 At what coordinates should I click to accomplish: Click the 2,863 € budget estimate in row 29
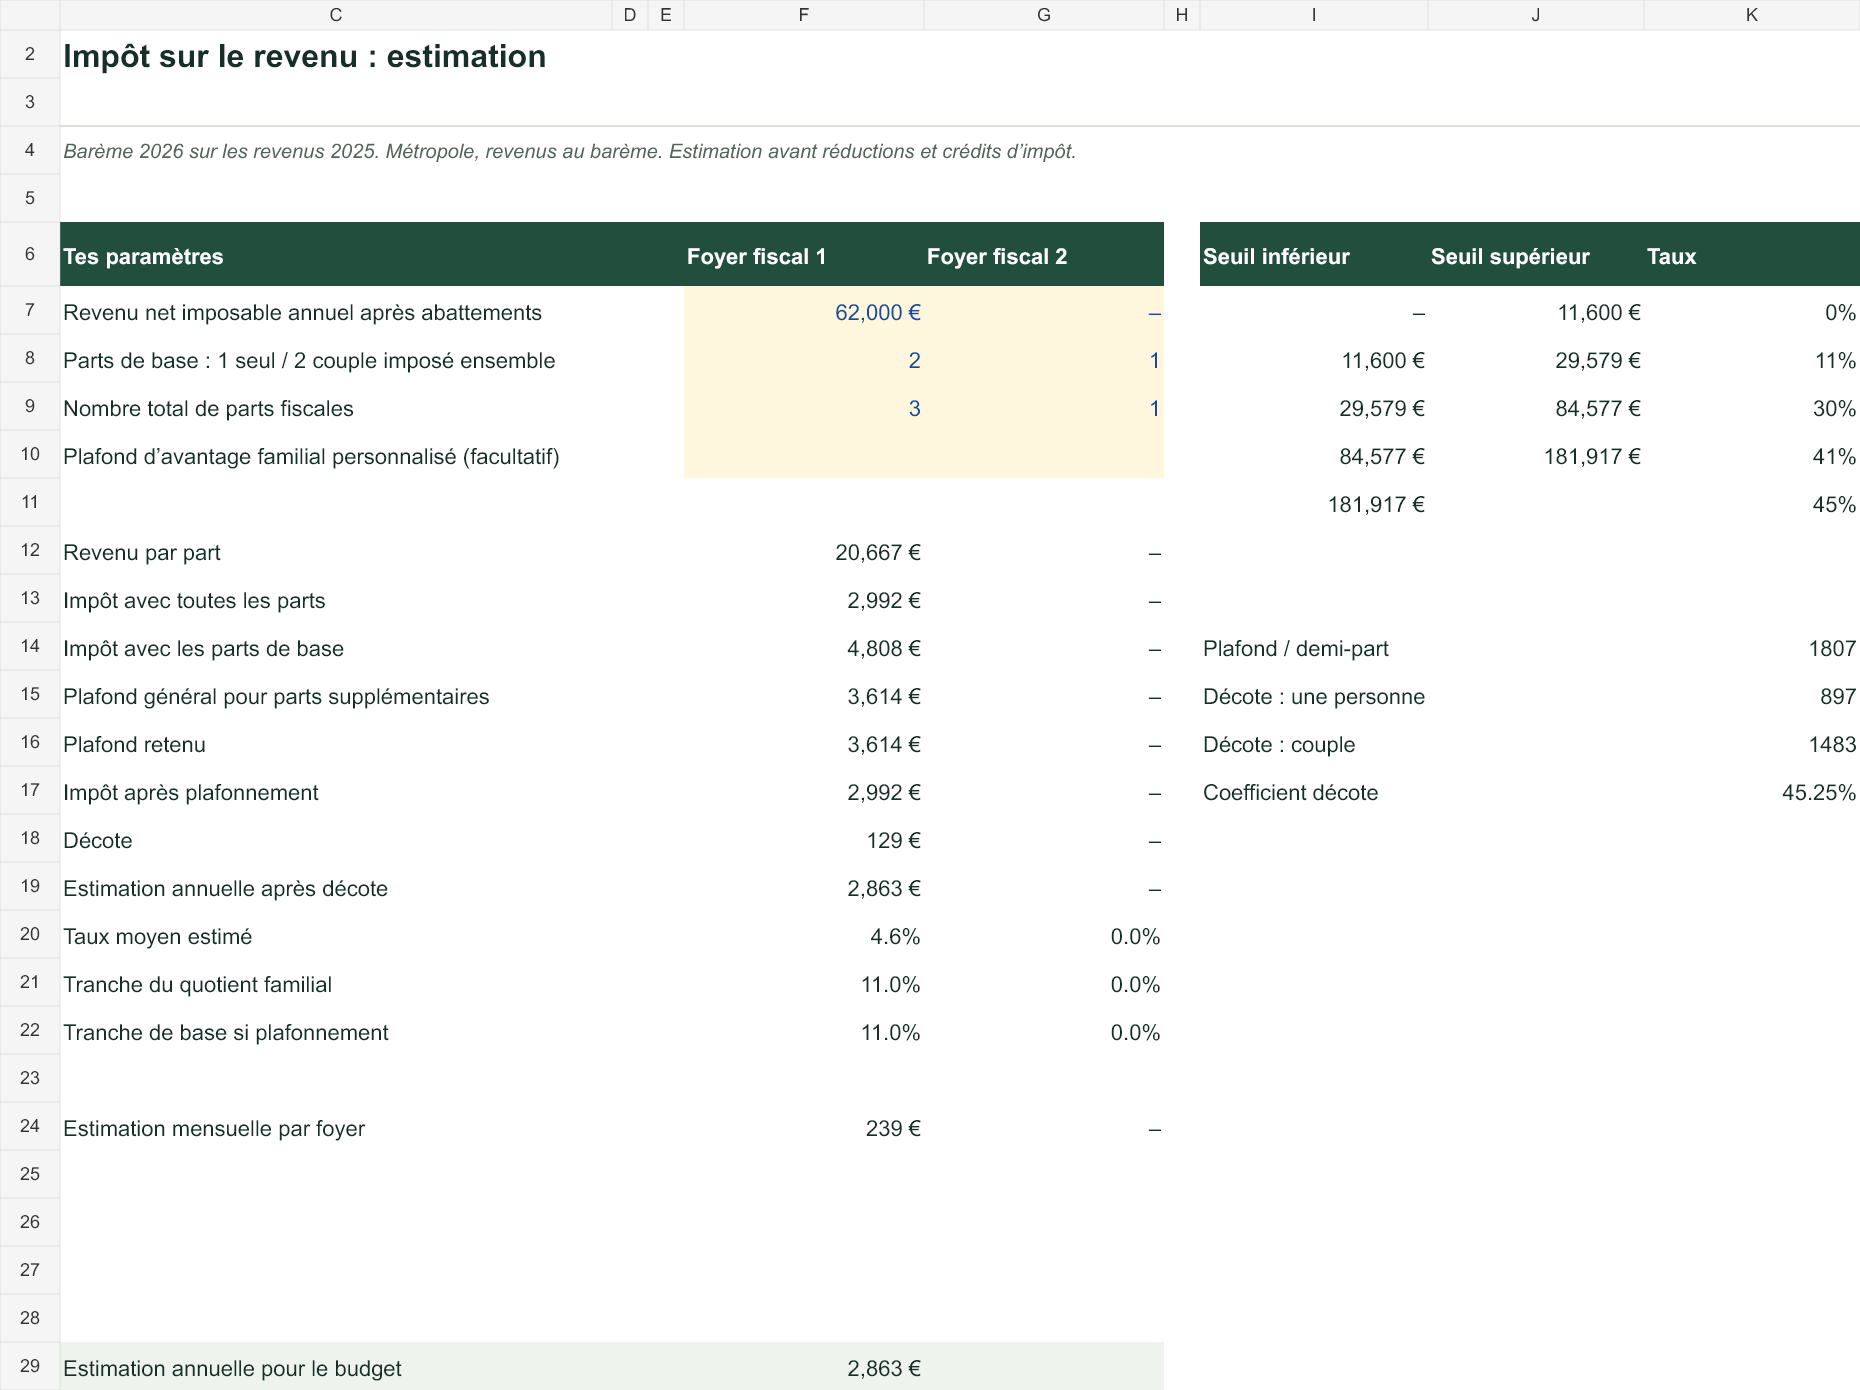[884, 1369]
